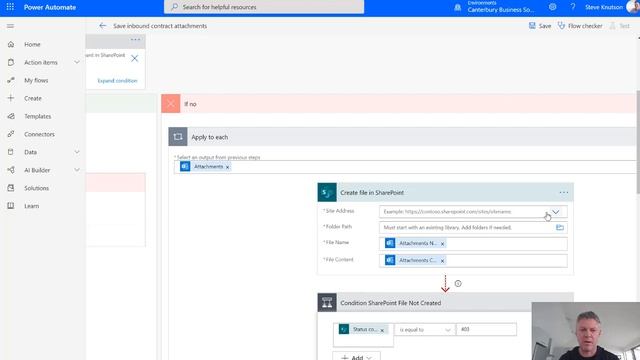The height and width of the screenshot is (360, 640).
Task: Click the My flows icon
Action: point(11,80)
